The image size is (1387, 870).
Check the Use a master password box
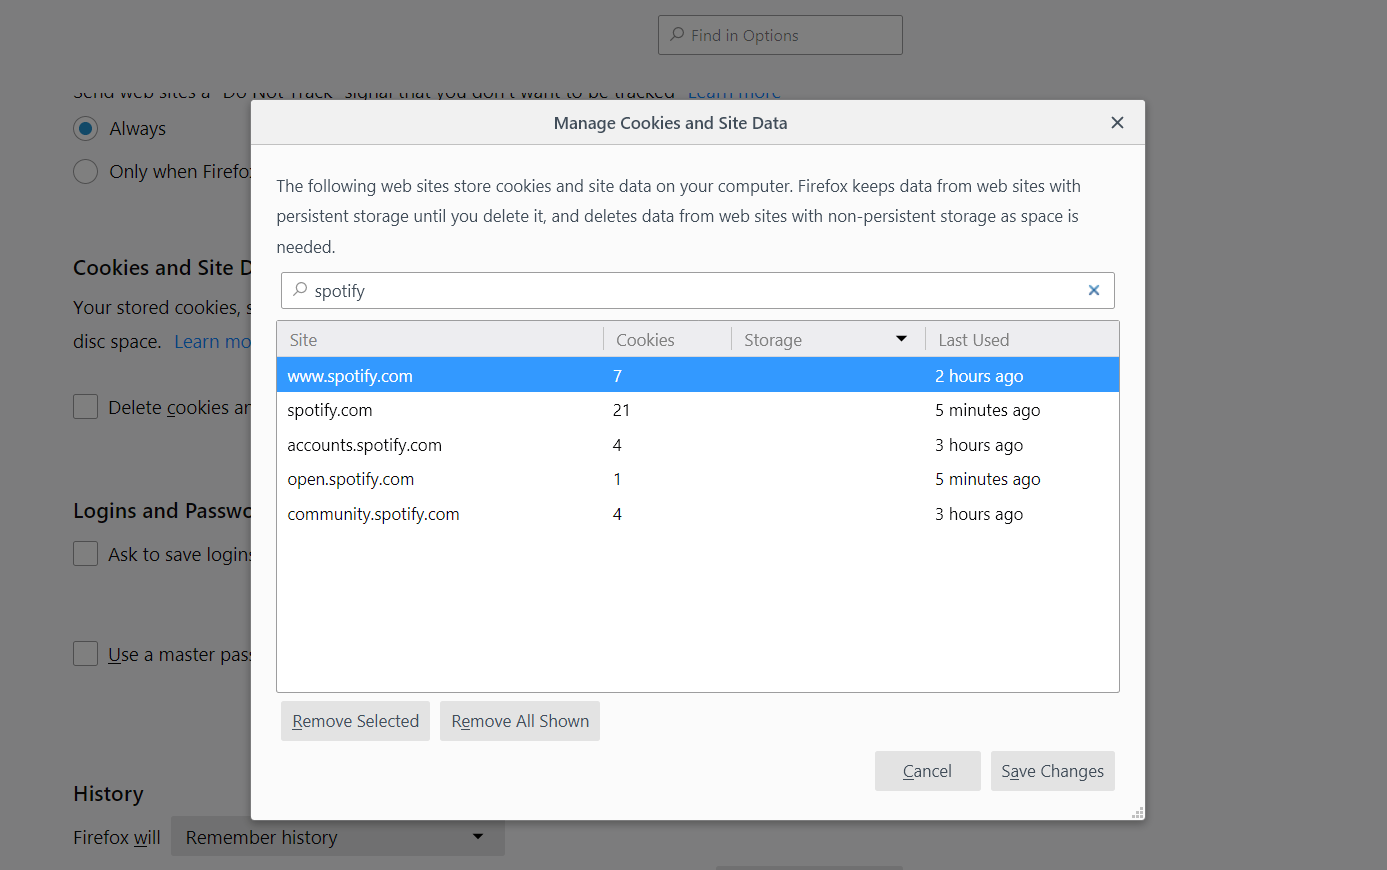tap(86, 654)
